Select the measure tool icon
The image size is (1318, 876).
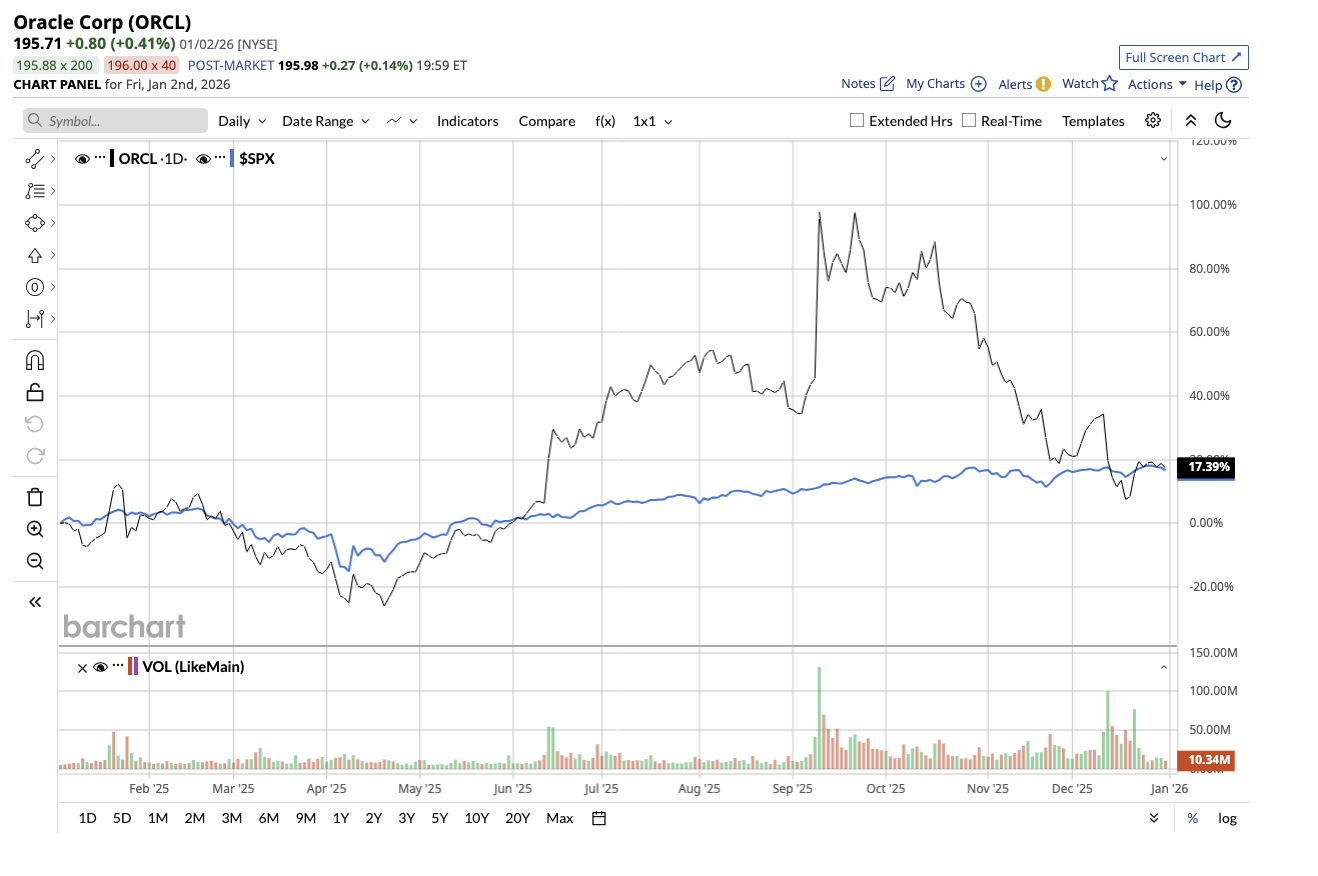point(35,319)
